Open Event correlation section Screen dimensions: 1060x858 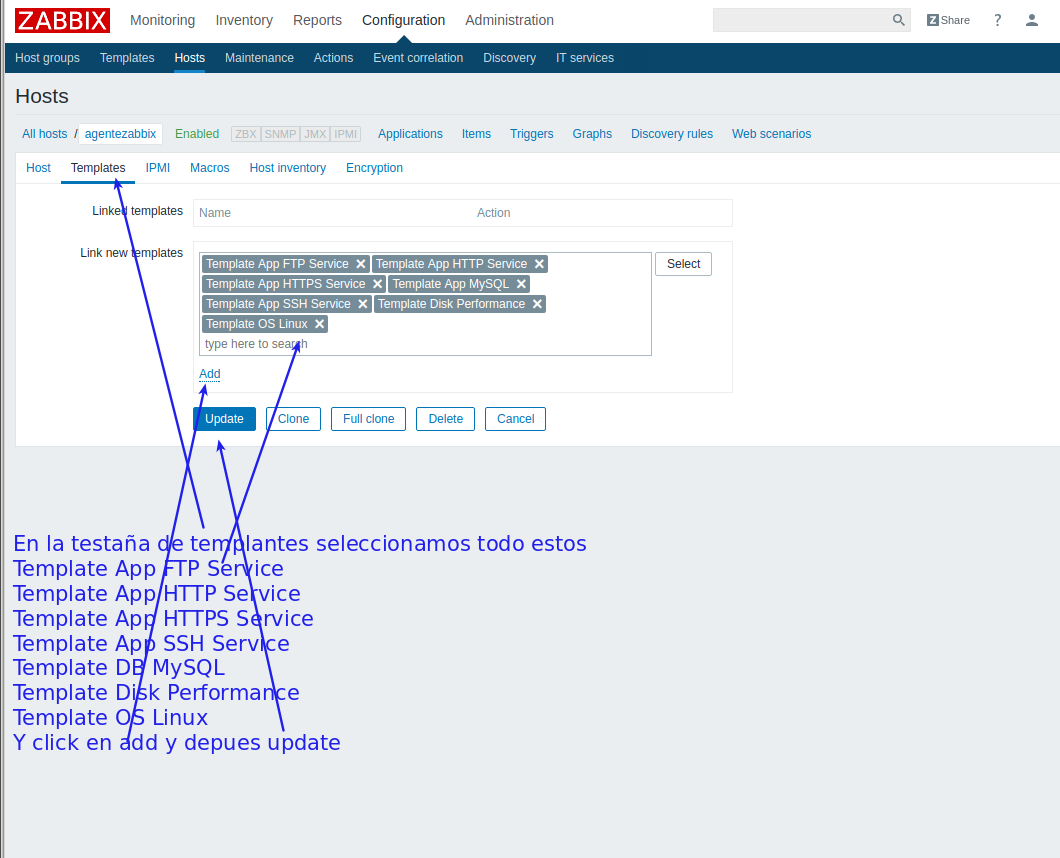tap(418, 58)
